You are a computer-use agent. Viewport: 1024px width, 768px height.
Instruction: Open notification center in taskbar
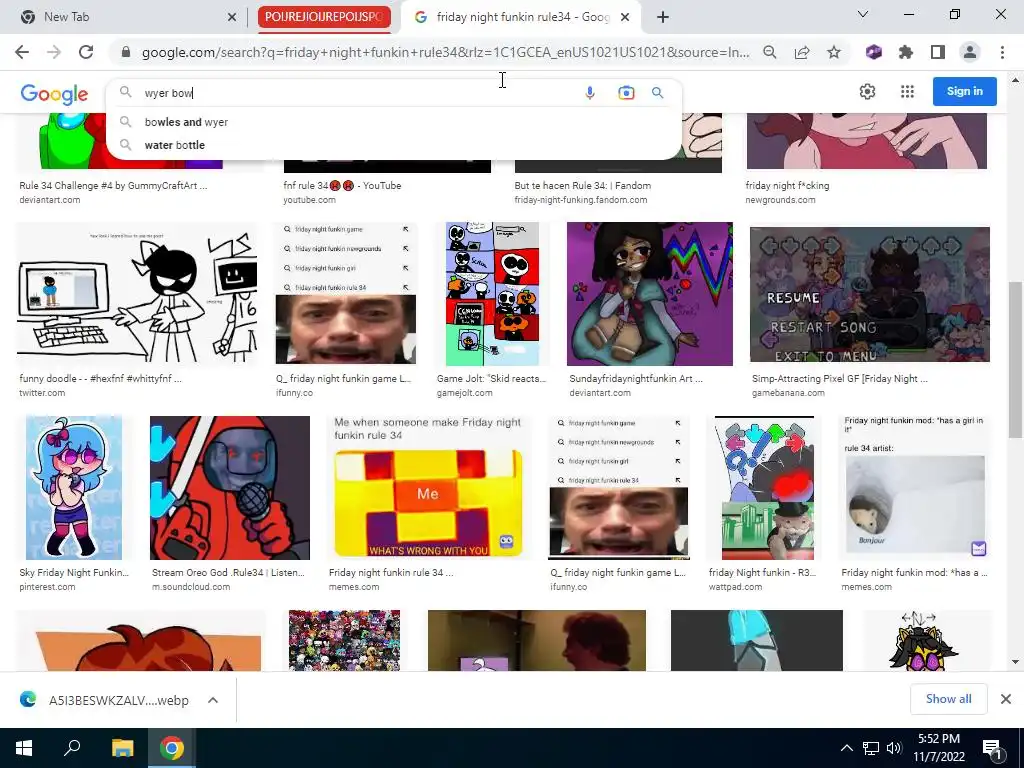tap(991, 748)
